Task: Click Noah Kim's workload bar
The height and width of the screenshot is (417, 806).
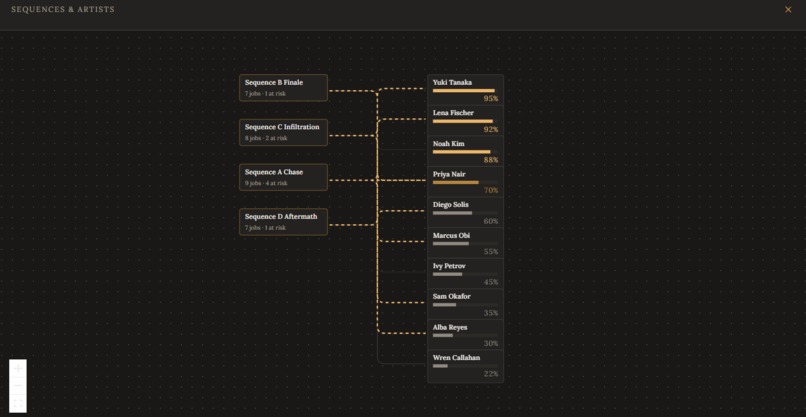Action: point(465,152)
